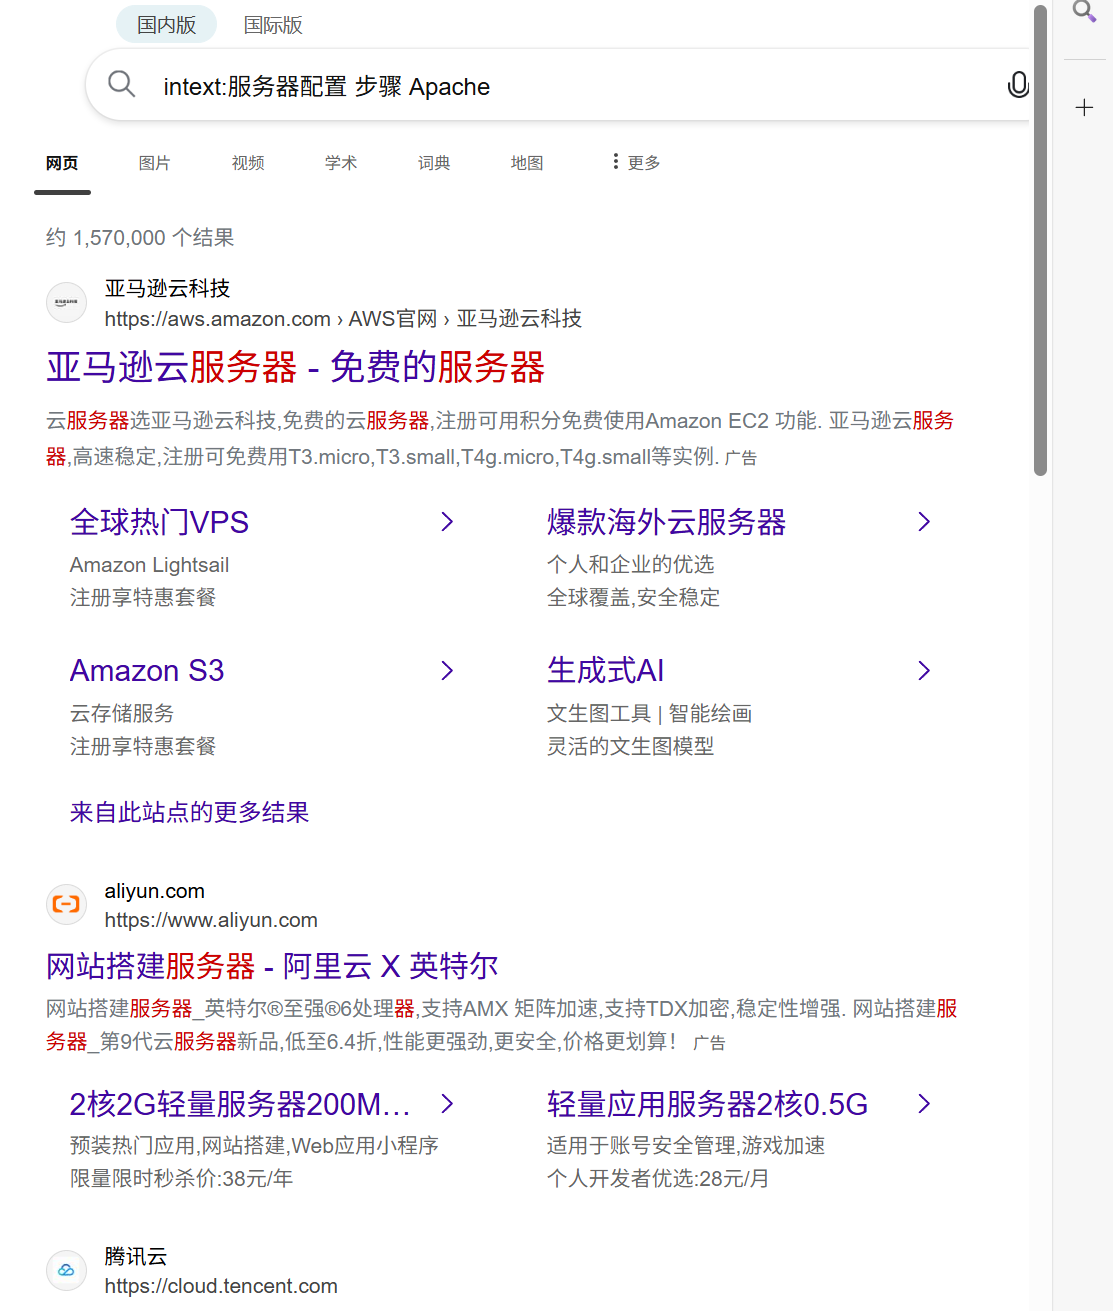
Task: Open the 学术 results tab
Action: click(341, 163)
